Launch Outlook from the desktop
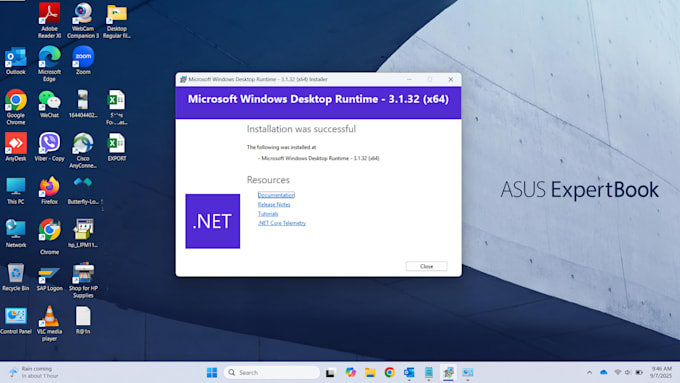 [16, 61]
